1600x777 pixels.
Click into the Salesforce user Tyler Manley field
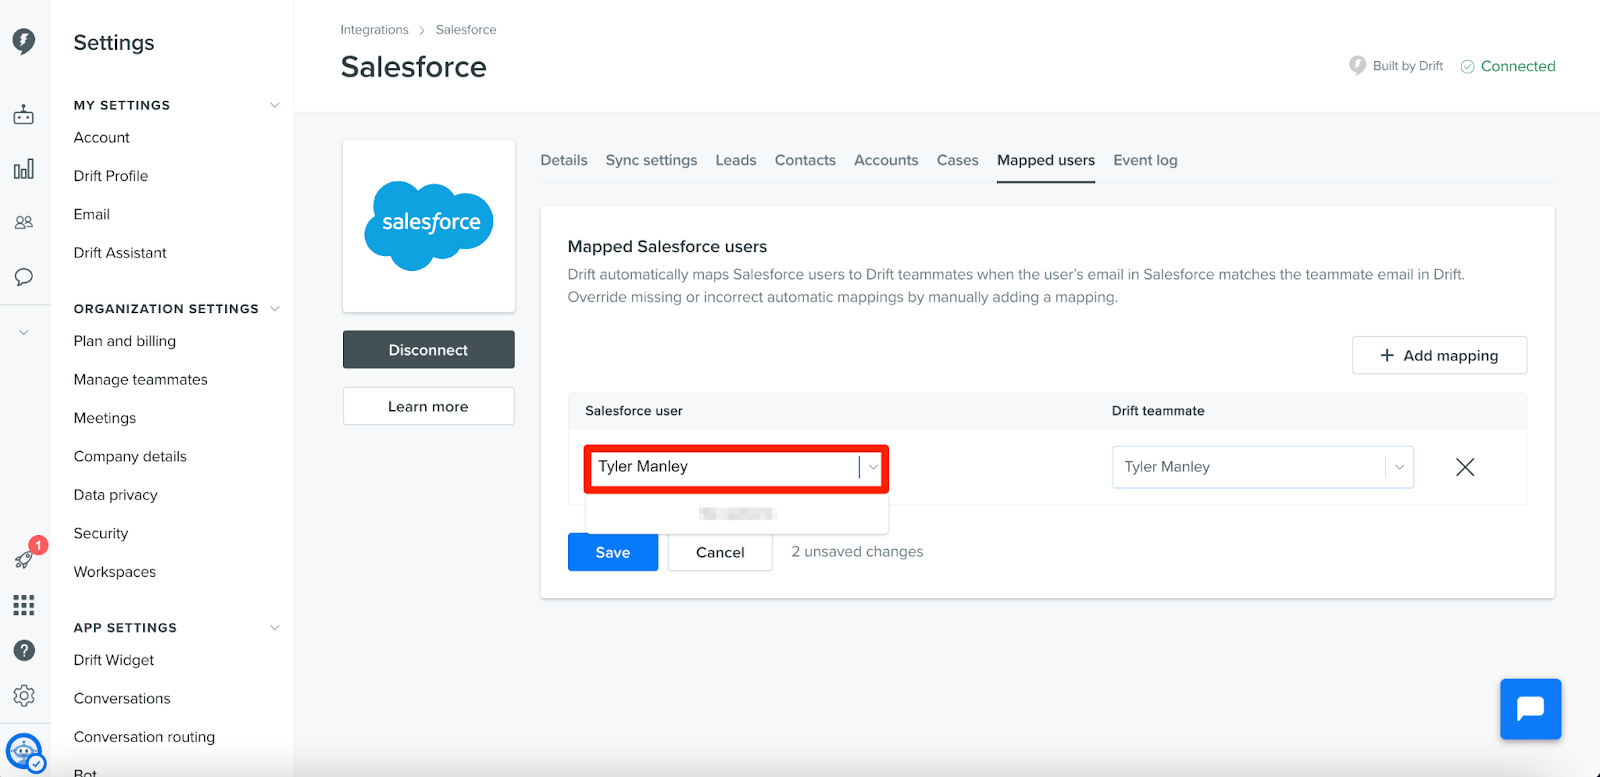pos(736,468)
